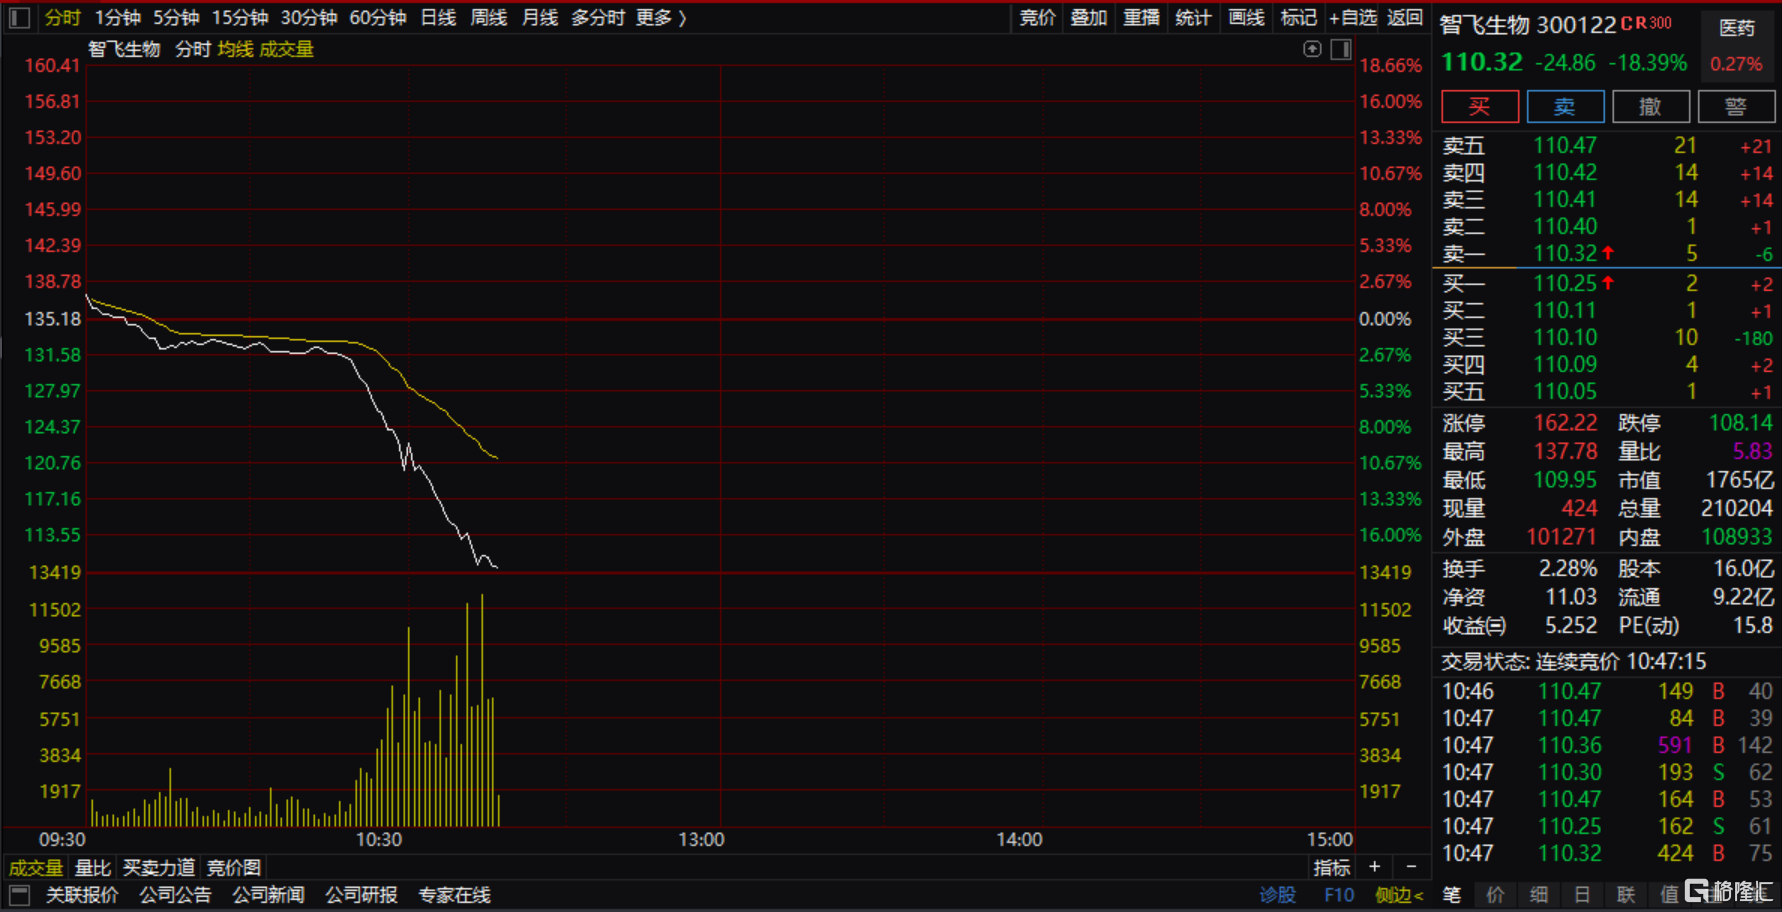Click the 医药 sector label
Screen dimensions: 1782x912
point(1737,28)
